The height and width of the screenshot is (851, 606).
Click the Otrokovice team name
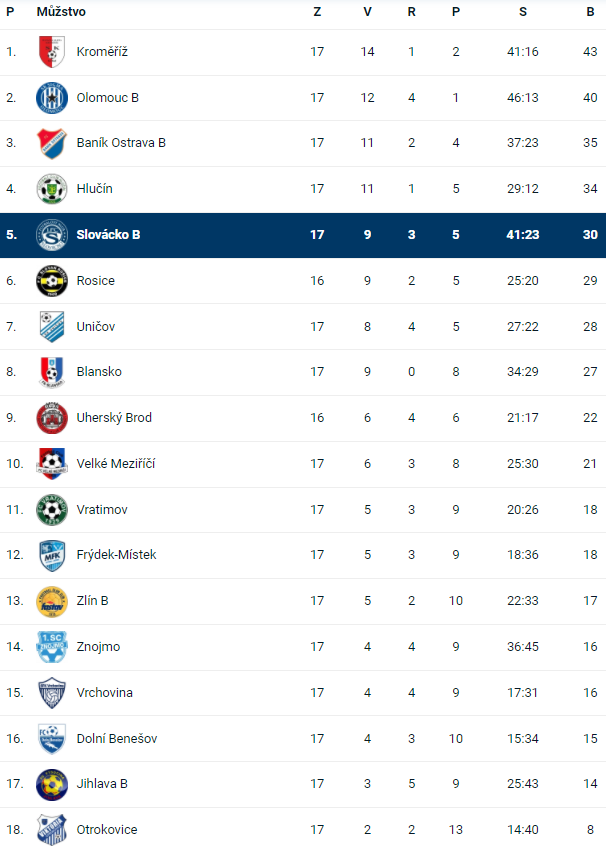click(x=107, y=830)
